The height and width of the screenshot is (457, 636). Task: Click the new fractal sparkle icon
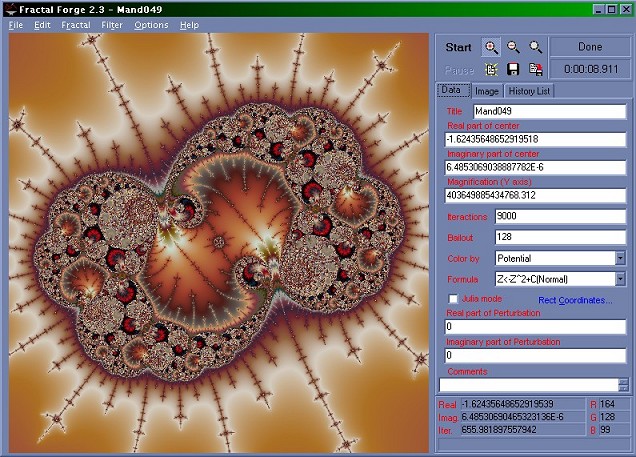tap(491, 69)
